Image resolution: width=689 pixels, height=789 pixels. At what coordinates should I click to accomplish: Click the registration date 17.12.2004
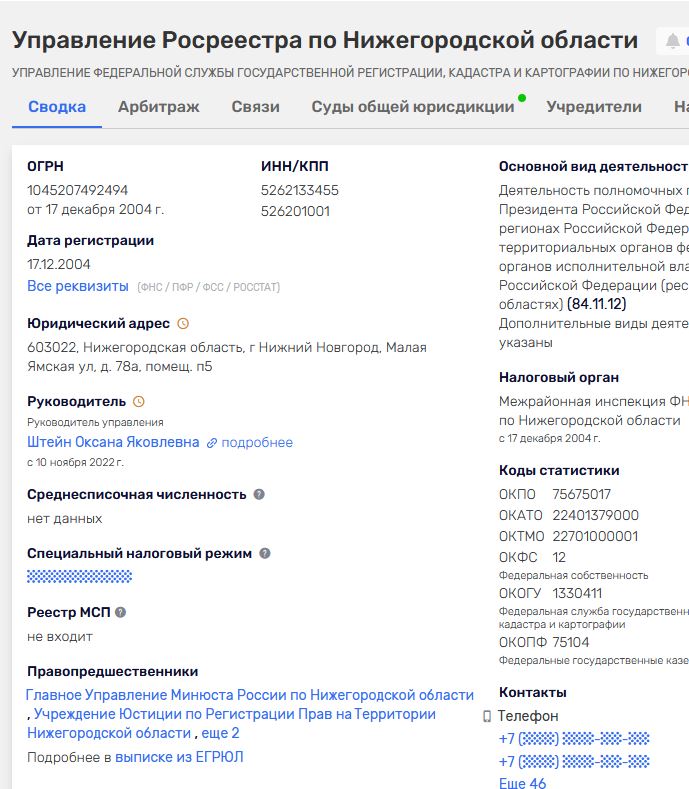pyautogui.click(x=59, y=264)
